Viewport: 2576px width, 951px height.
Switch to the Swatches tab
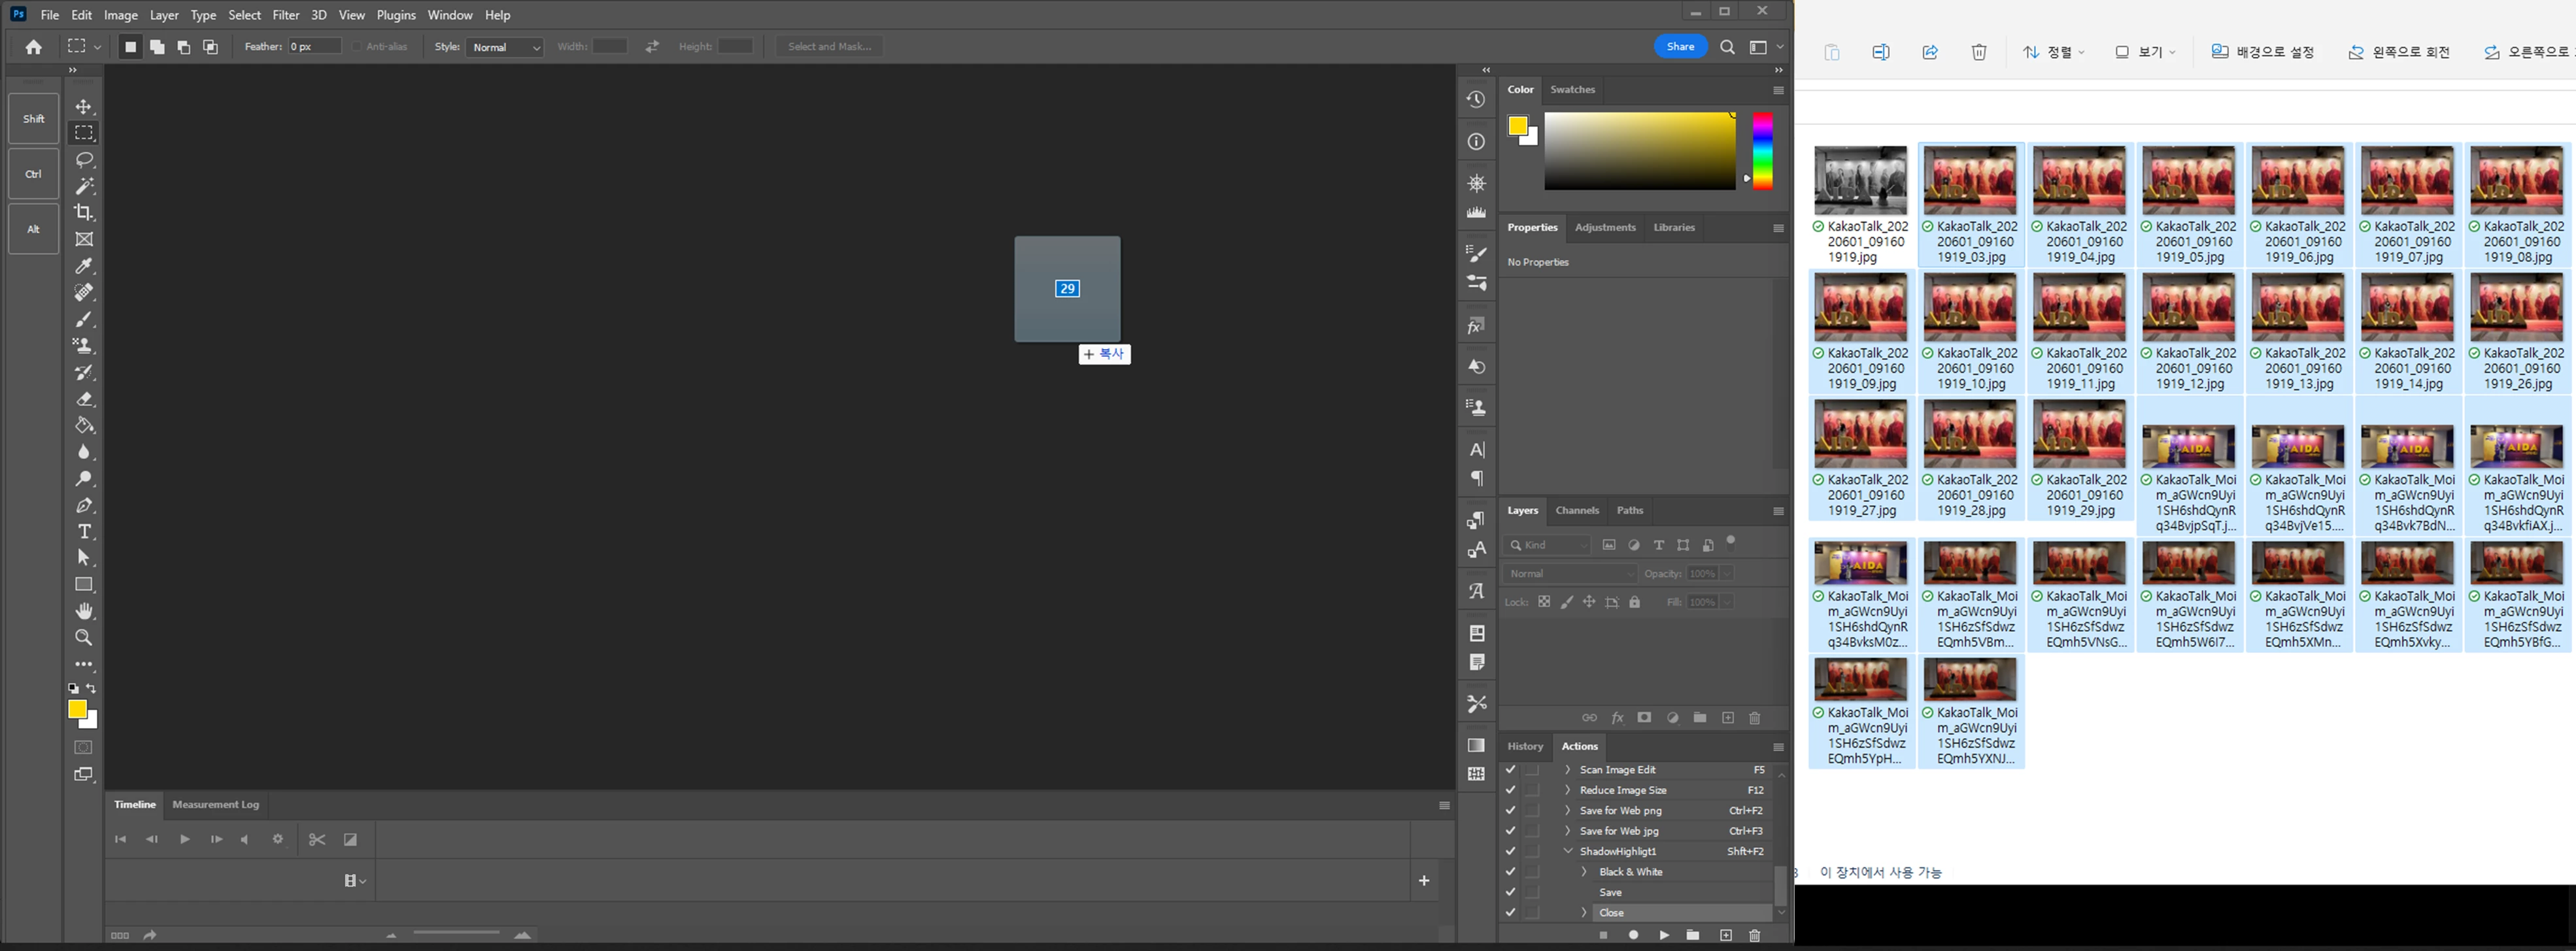click(x=1572, y=89)
